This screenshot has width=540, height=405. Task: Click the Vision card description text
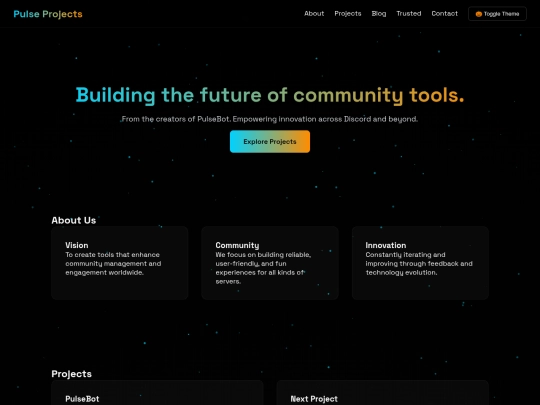[113, 263]
